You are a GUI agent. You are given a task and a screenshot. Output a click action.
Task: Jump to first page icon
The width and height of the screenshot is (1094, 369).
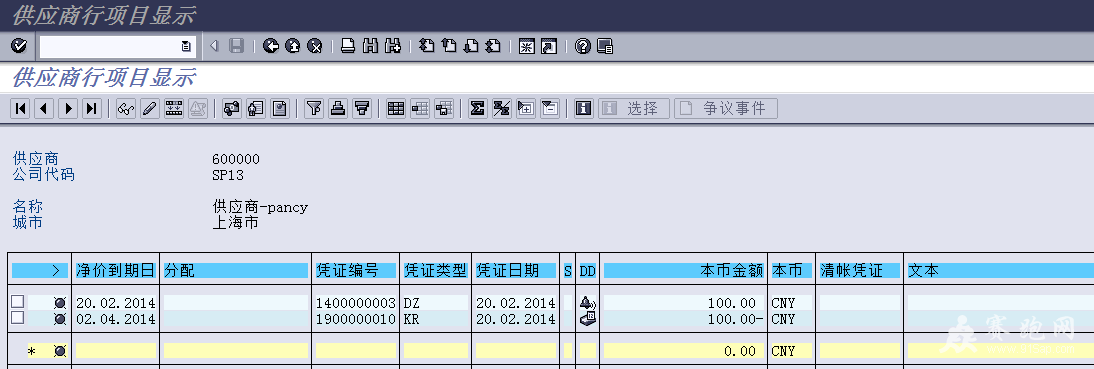(x=427, y=46)
